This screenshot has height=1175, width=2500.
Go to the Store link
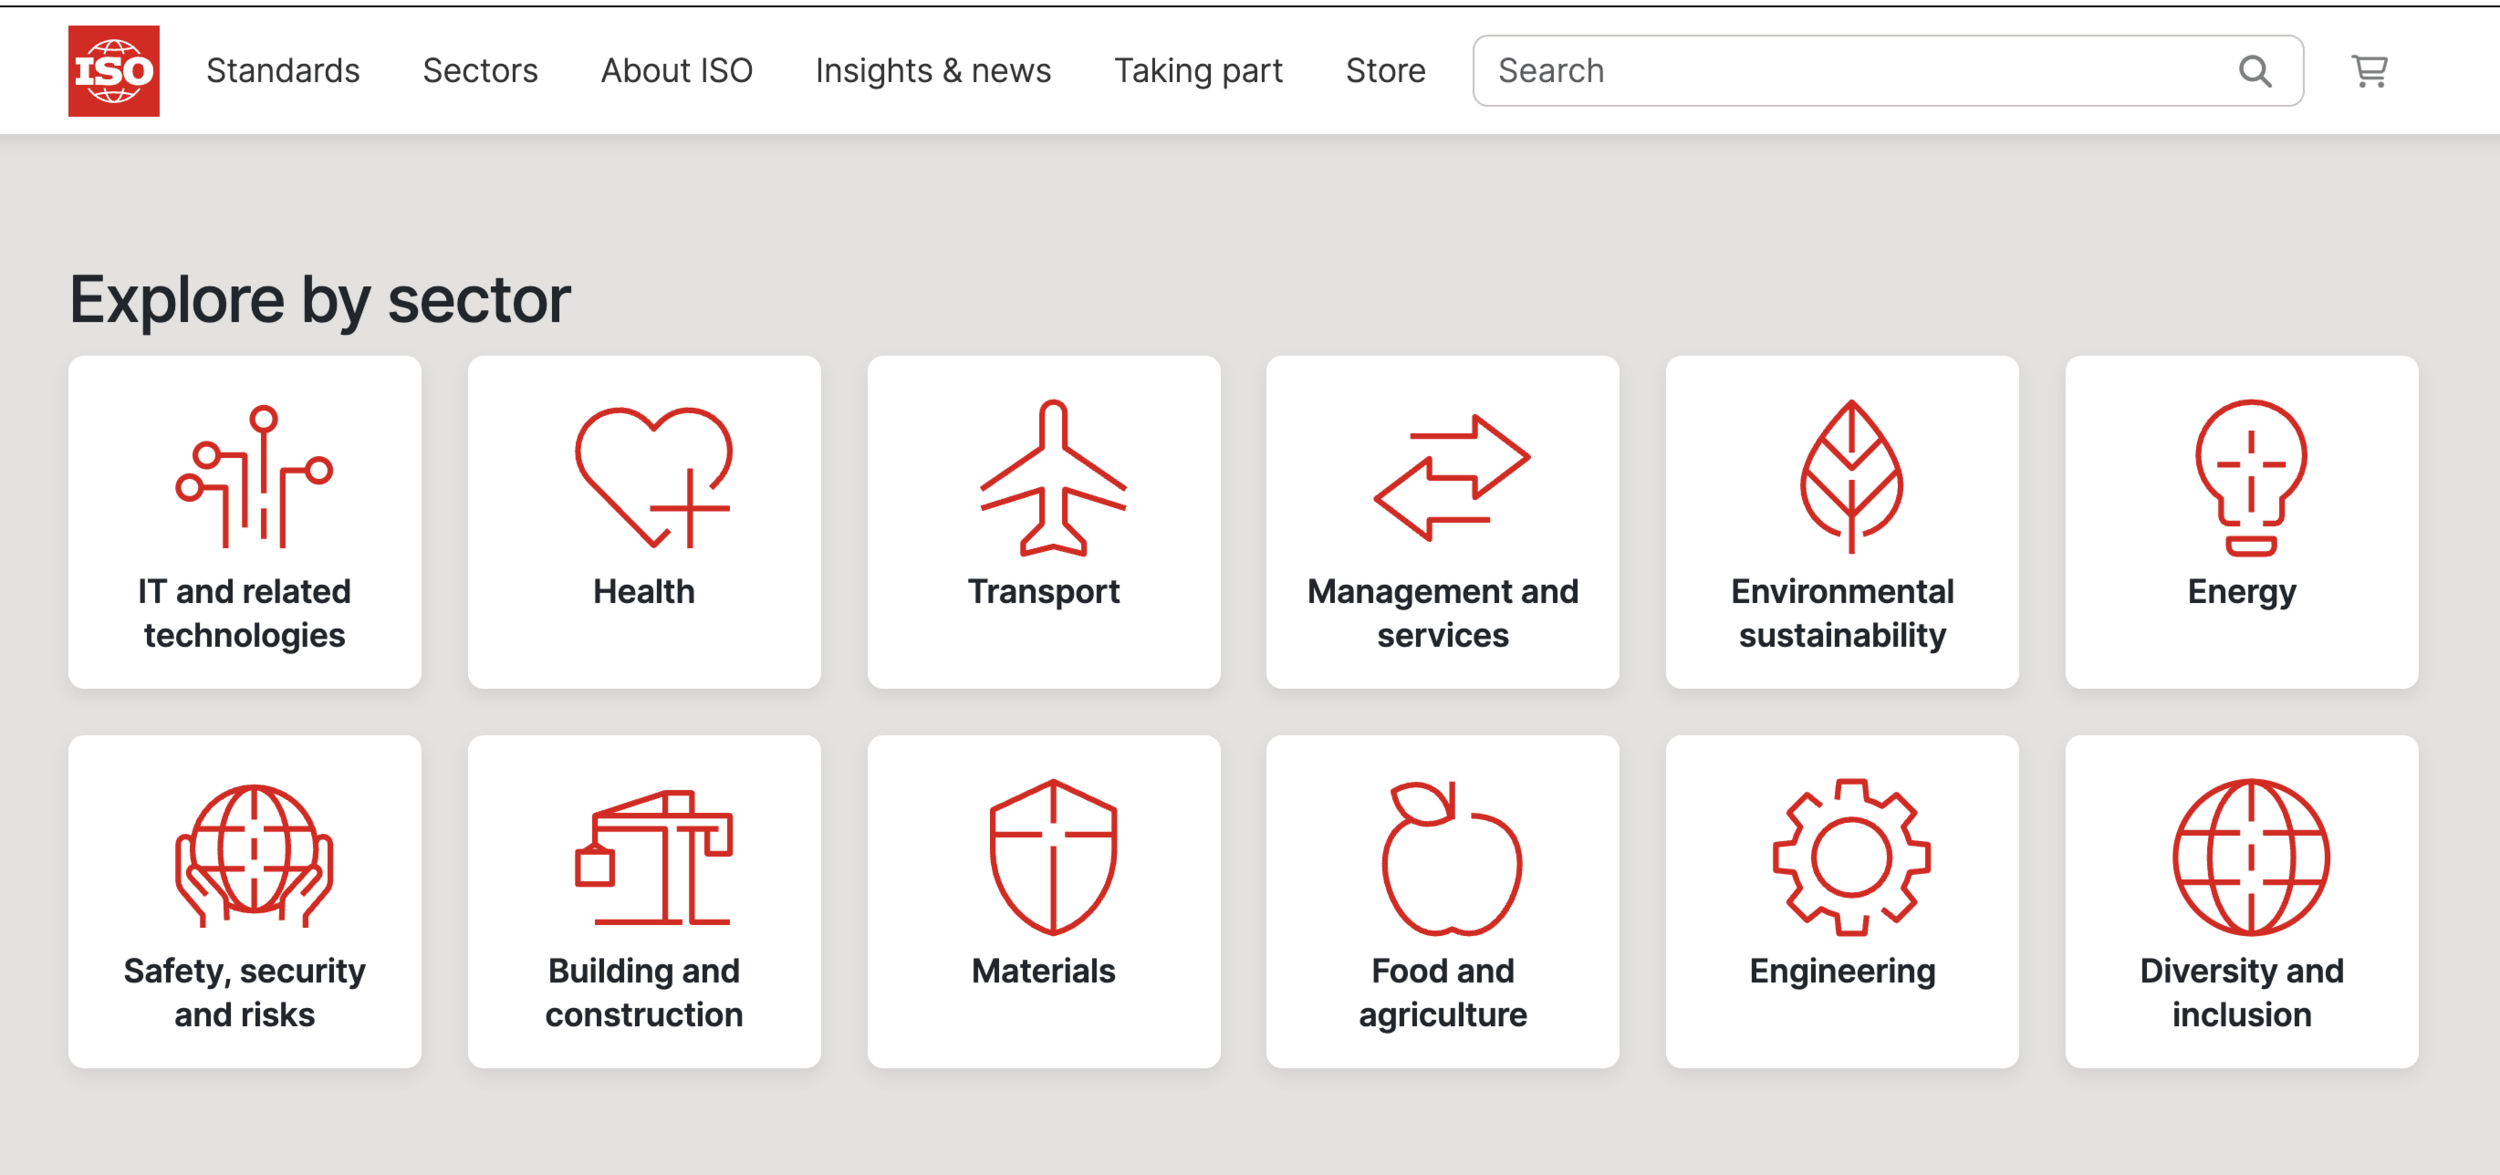point(1385,71)
